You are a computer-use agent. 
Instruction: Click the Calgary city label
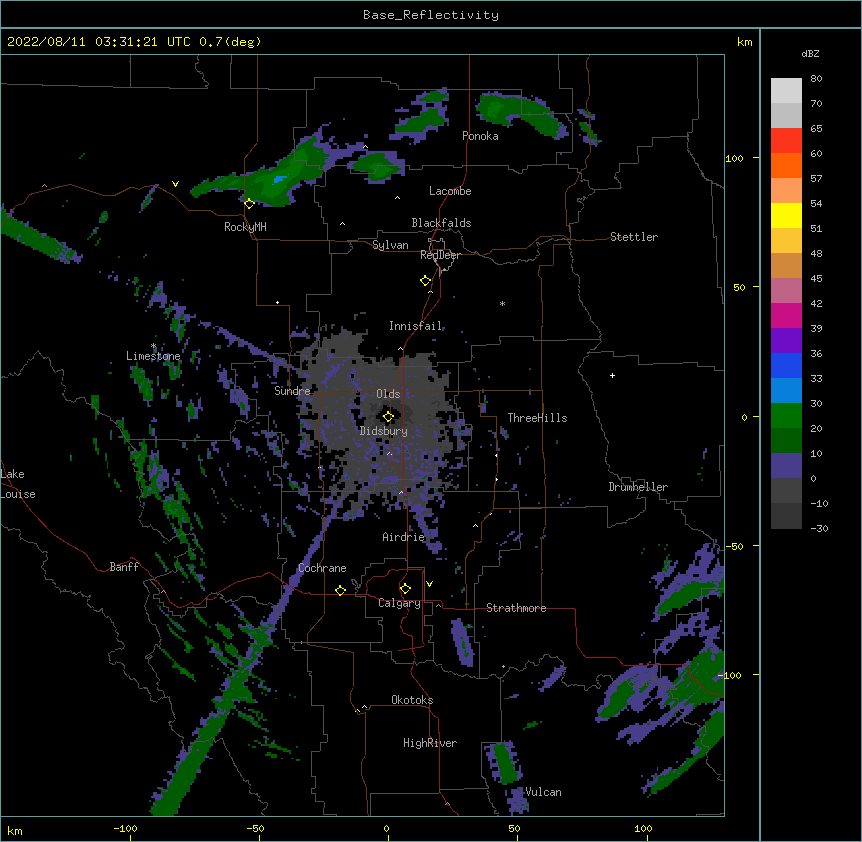(400, 603)
